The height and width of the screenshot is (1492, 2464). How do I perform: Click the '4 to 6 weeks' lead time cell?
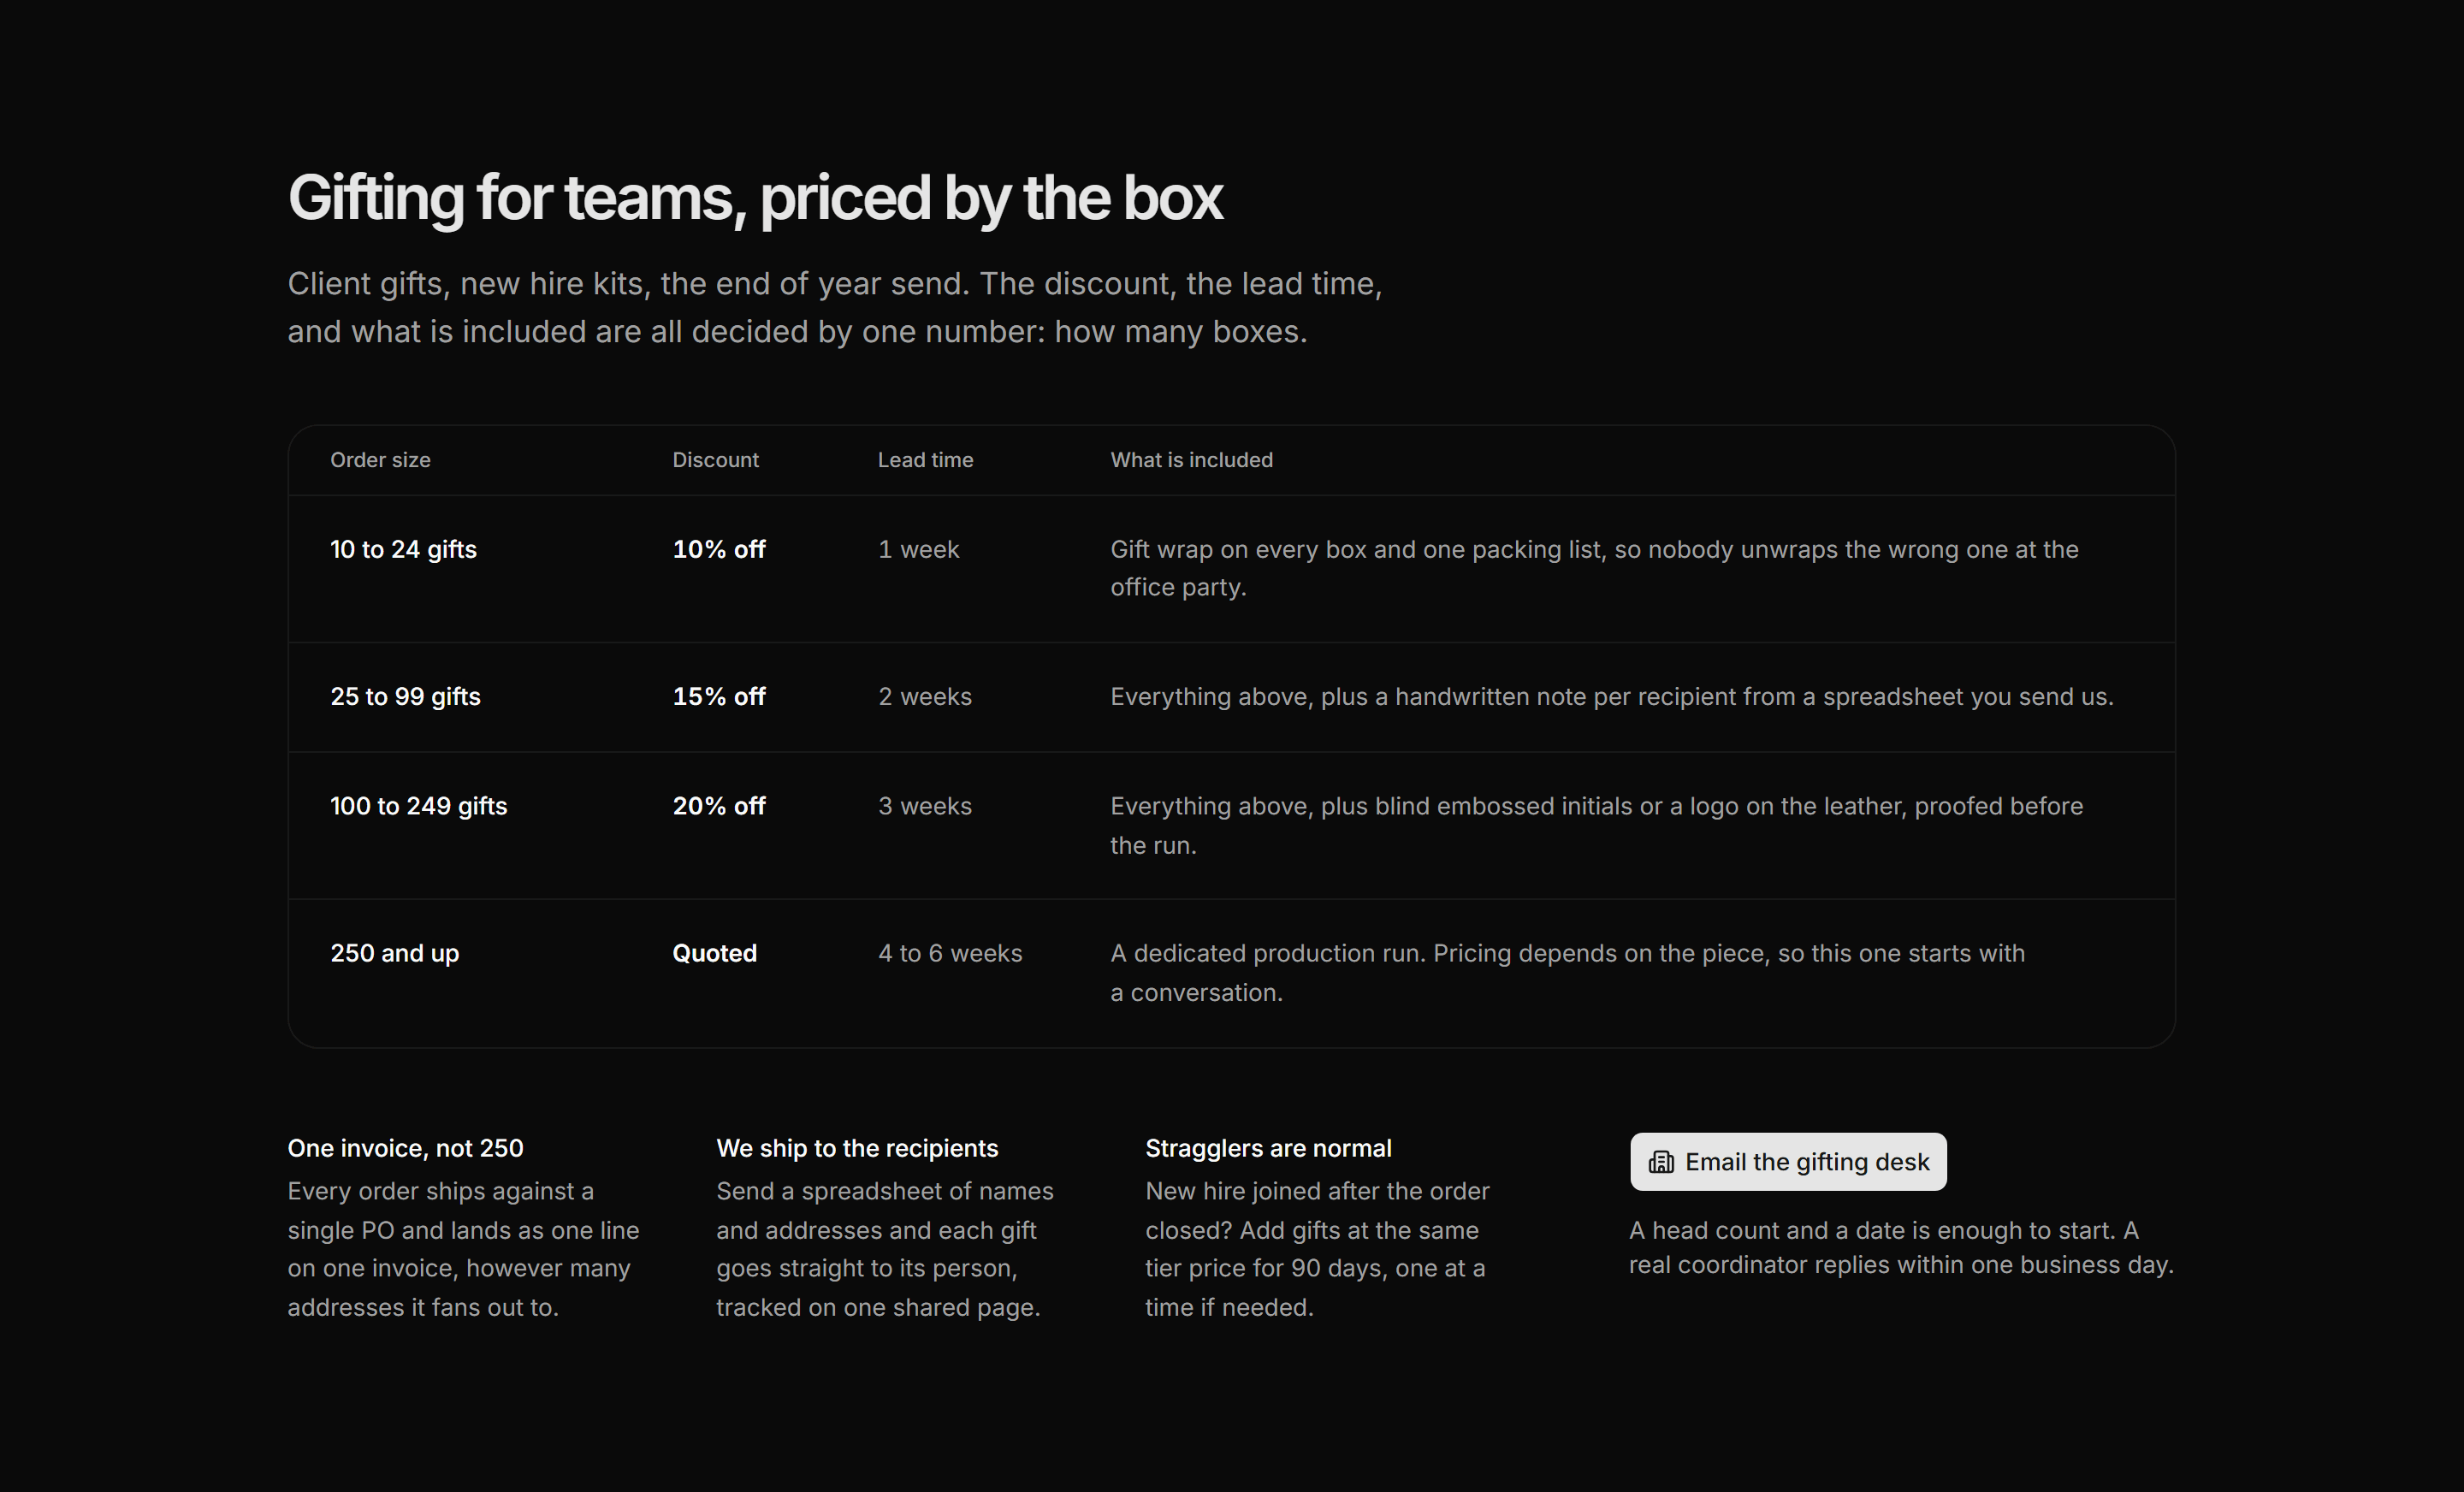click(x=950, y=953)
